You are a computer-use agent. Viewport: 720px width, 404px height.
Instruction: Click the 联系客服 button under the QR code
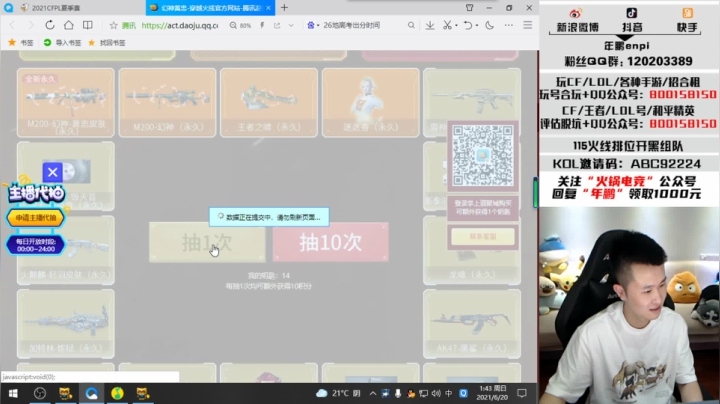pos(483,237)
